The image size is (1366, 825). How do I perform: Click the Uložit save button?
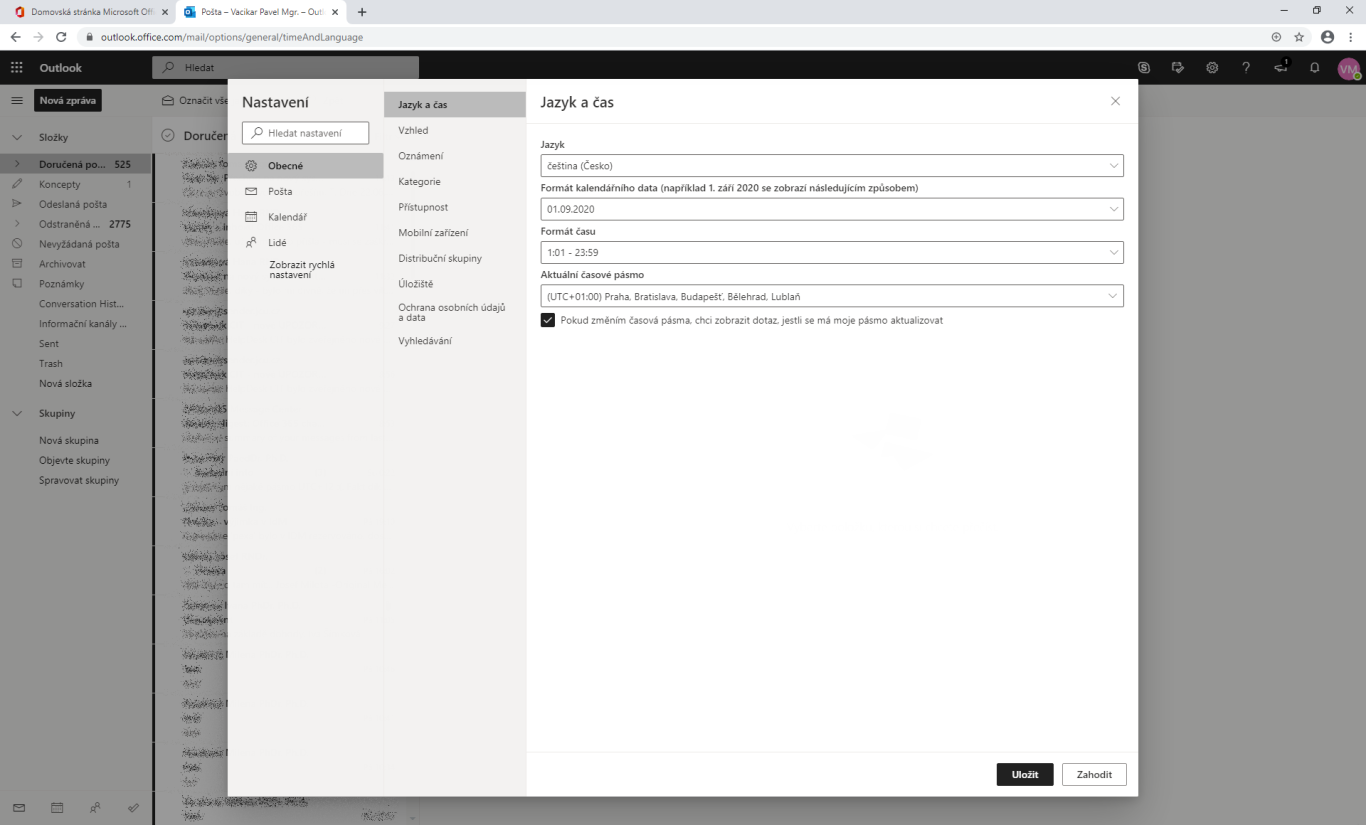[1024, 774]
